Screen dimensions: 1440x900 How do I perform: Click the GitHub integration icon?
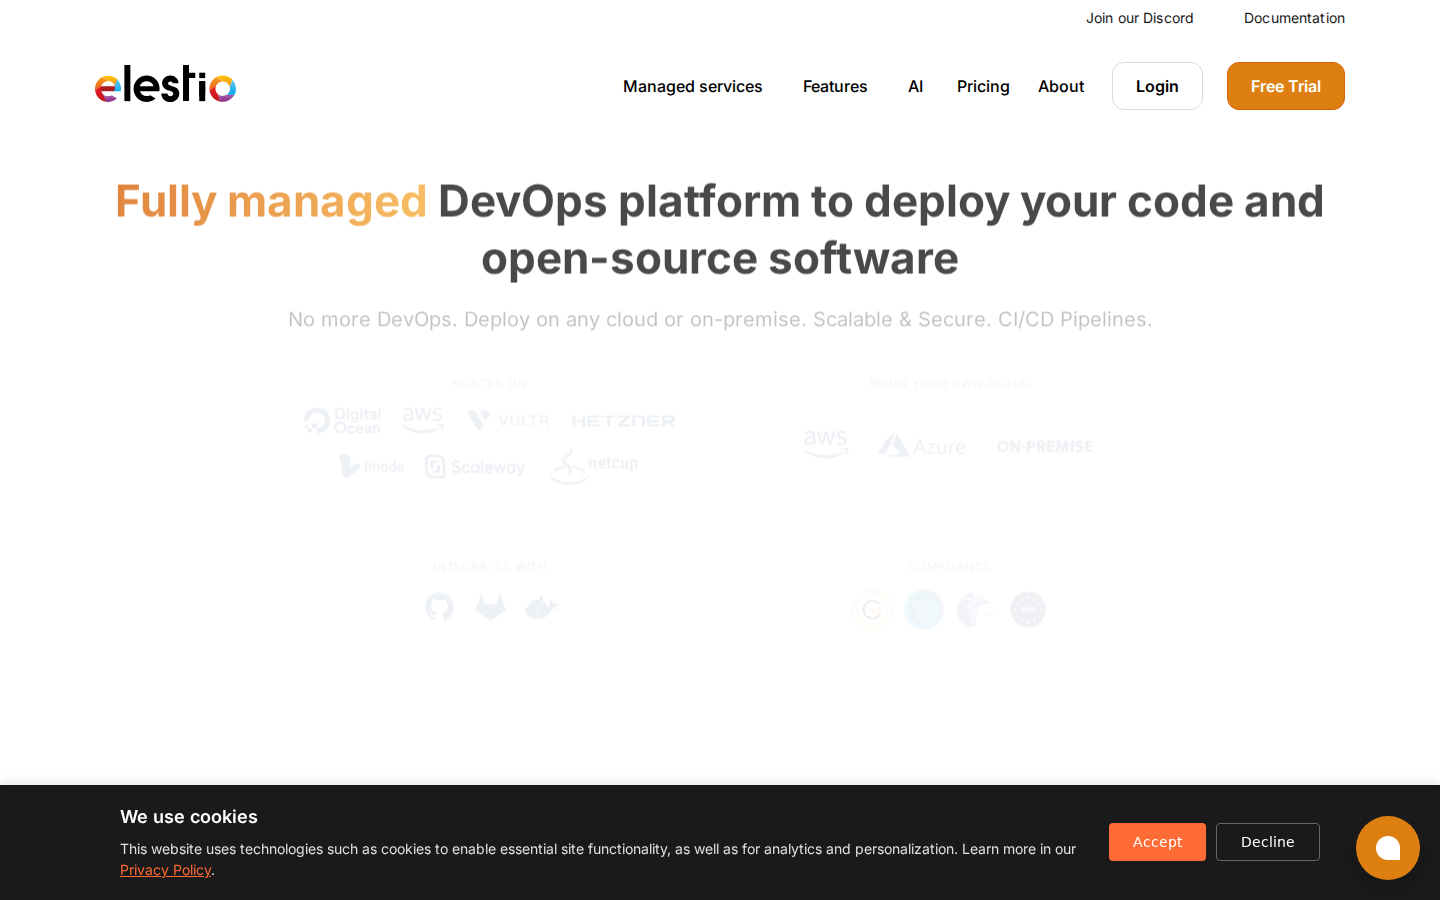[439, 607]
